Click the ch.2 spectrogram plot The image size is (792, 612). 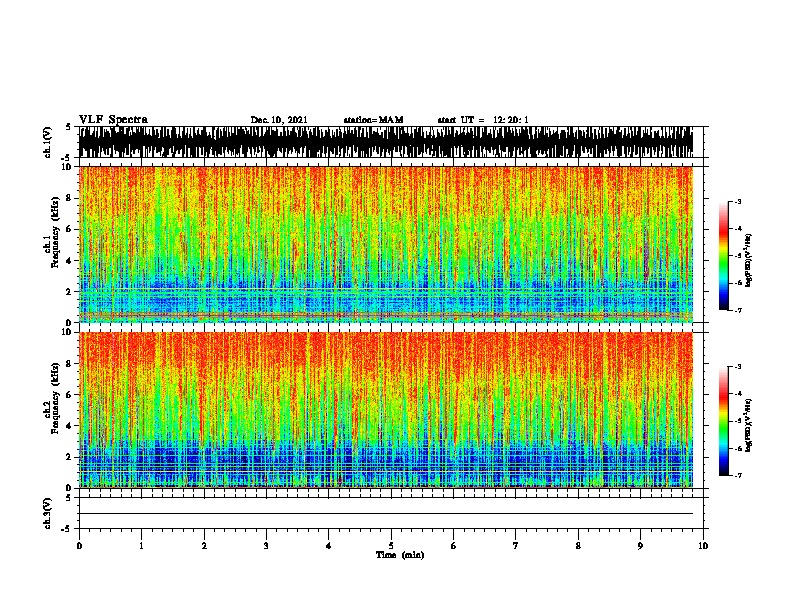(386, 410)
